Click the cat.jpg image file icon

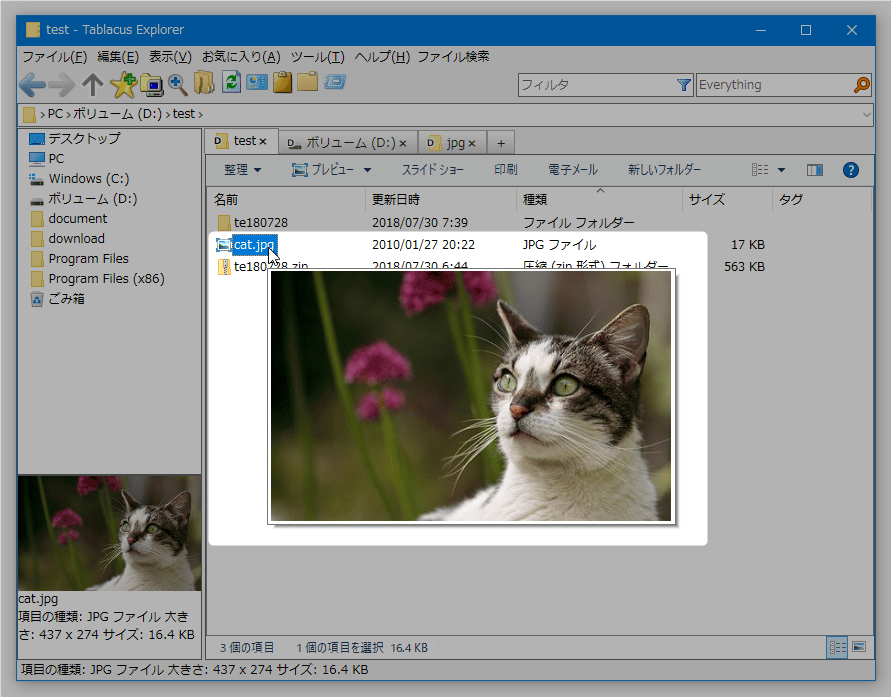coord(223,245)
